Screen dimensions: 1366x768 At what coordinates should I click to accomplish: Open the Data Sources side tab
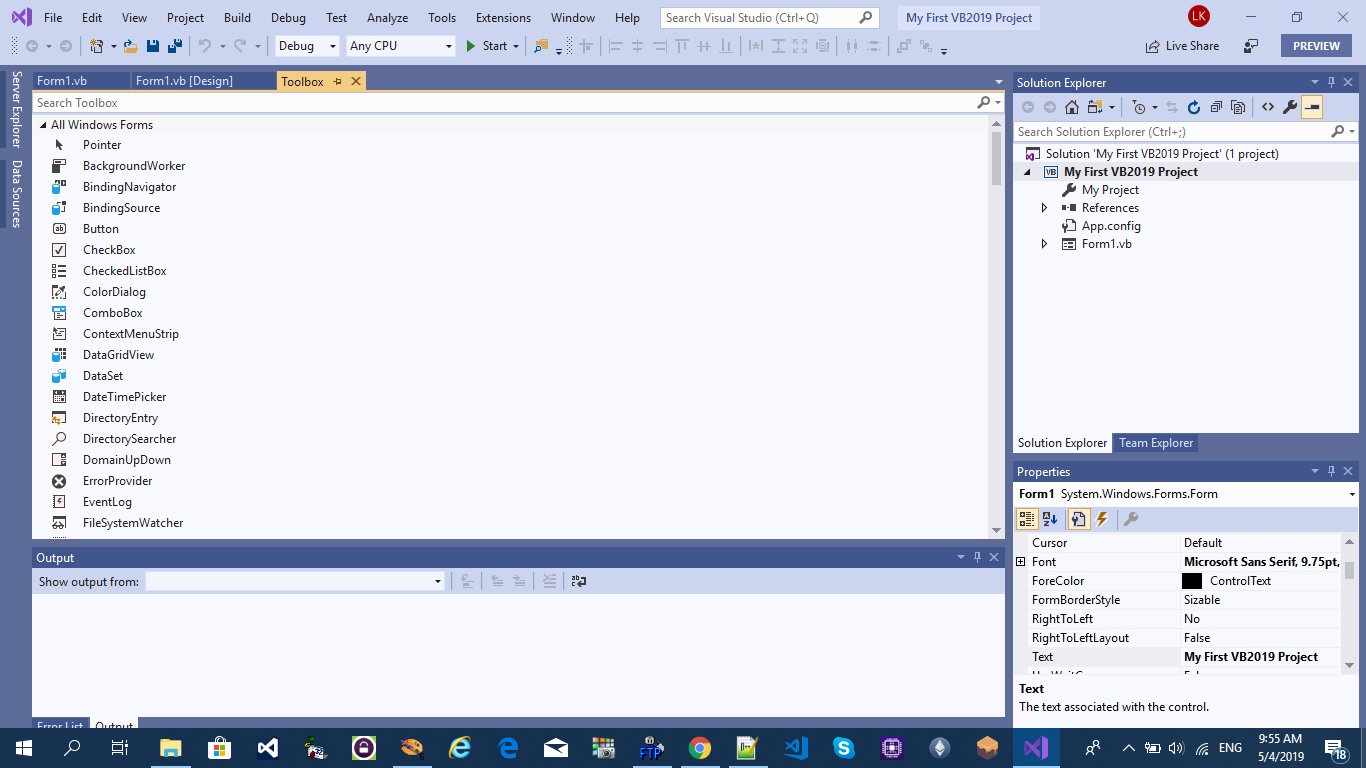(16, 194)
